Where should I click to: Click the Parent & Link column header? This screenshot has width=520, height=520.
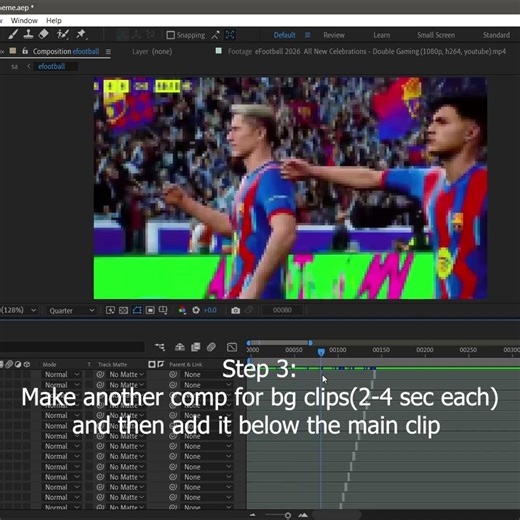[x=186, y=364]
